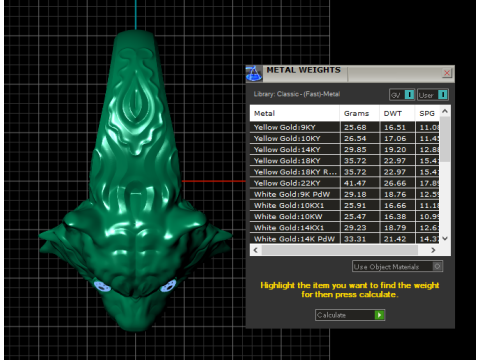The width and height of the screenshot is (480, 360).
Task: Click the horizontal scroll right arrow
Action: (433, 250)
